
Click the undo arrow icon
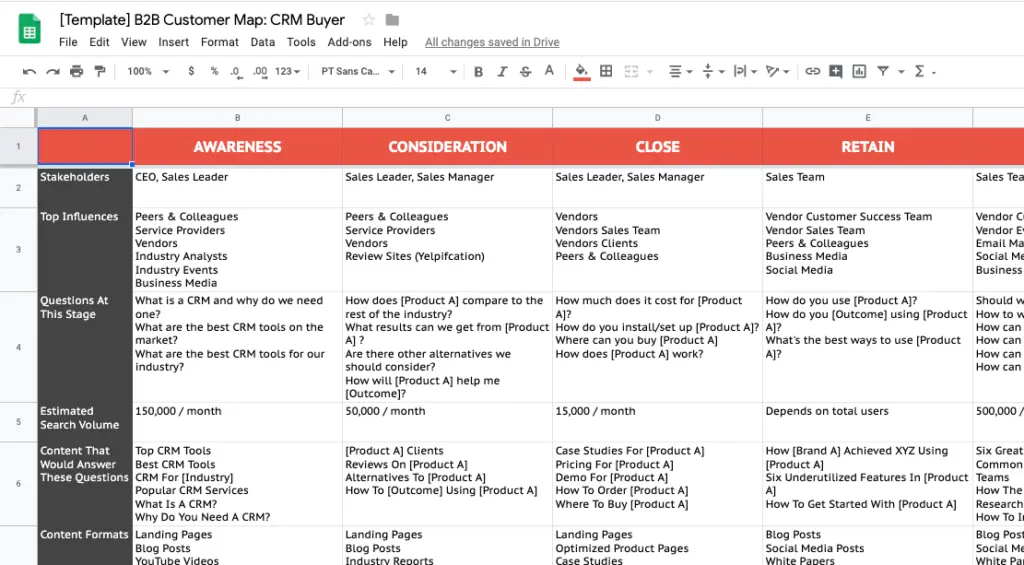[x=29, y=72]
